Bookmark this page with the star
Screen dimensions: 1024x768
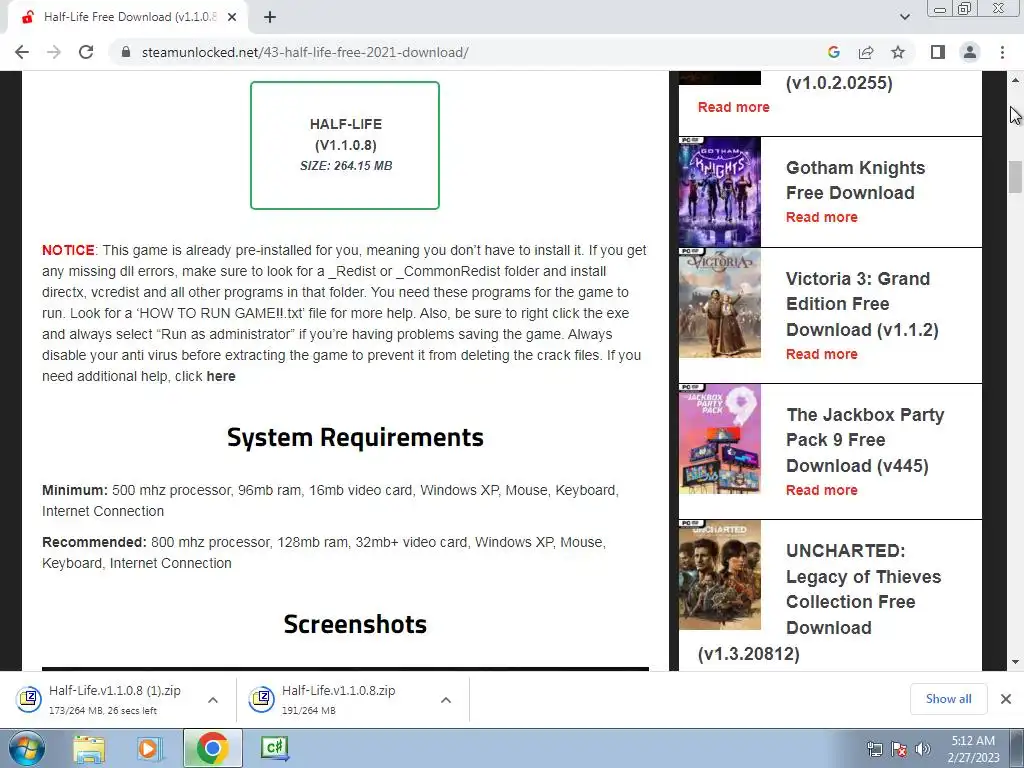tap(898, 52)
